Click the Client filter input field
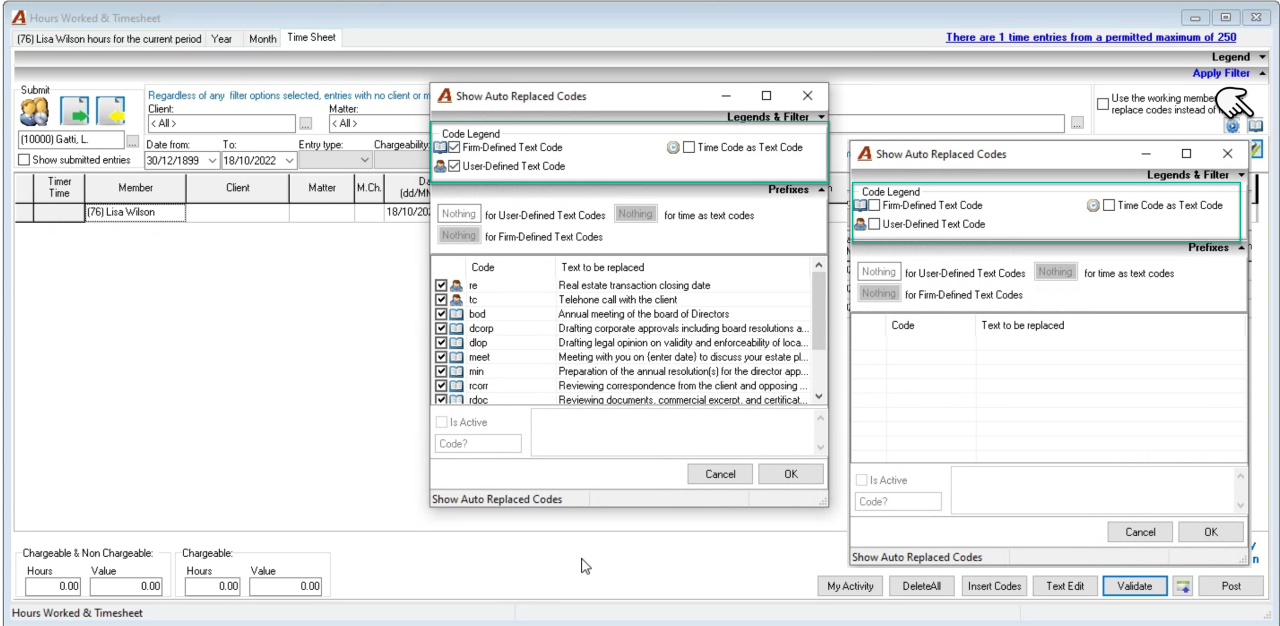The width and height of the screenshot is (1280, 626). pos(222,123)
